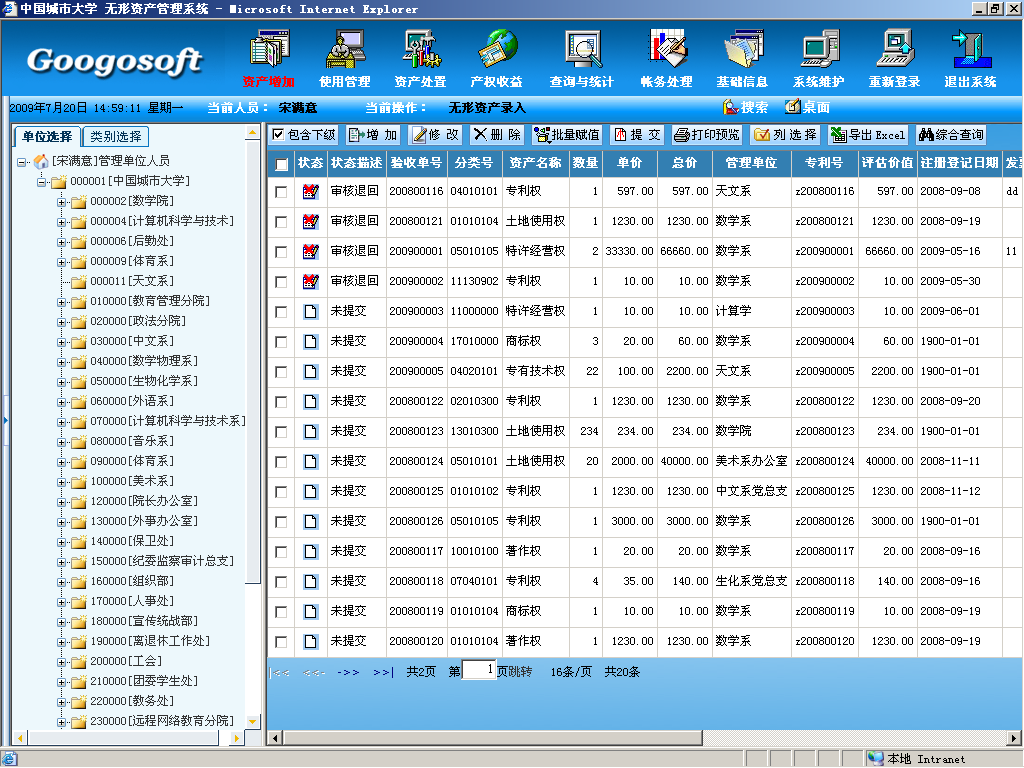
Task: Click status icon of row 200800116
Action: point(311,191)
